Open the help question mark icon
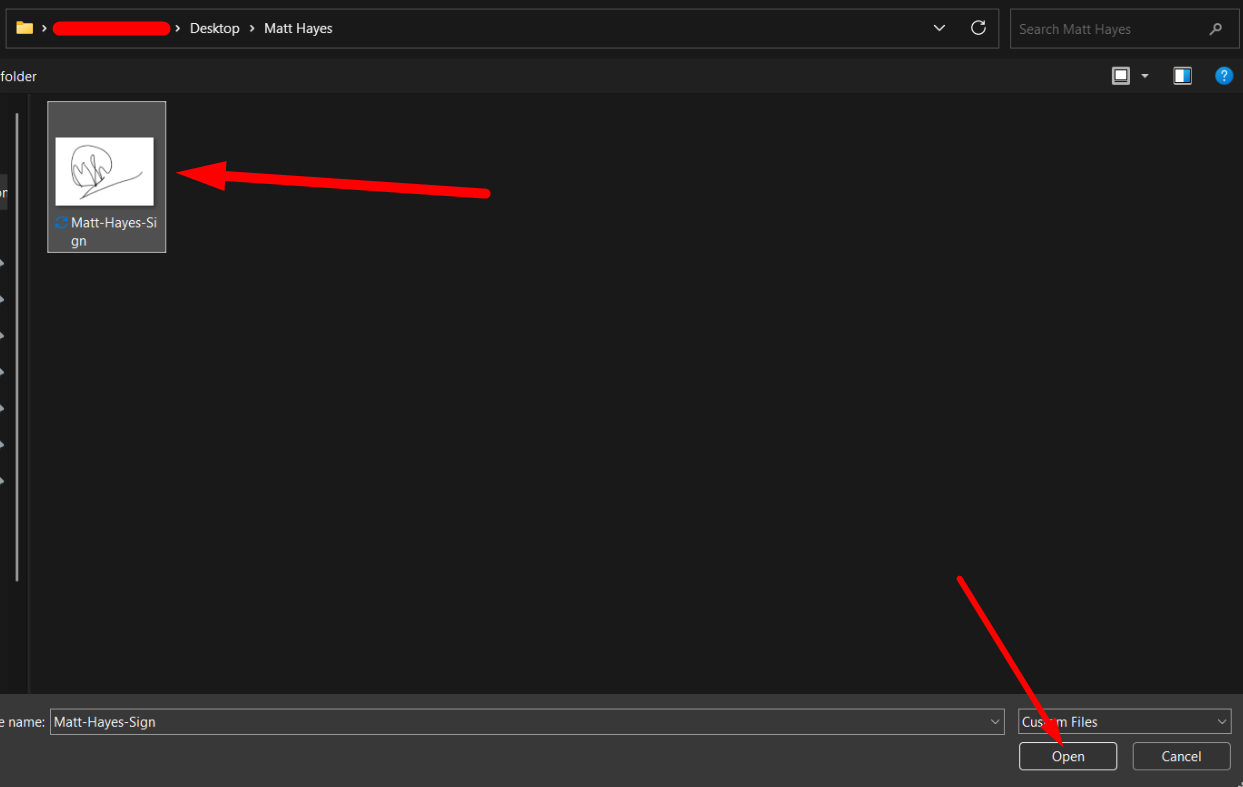 (1223, 76)
